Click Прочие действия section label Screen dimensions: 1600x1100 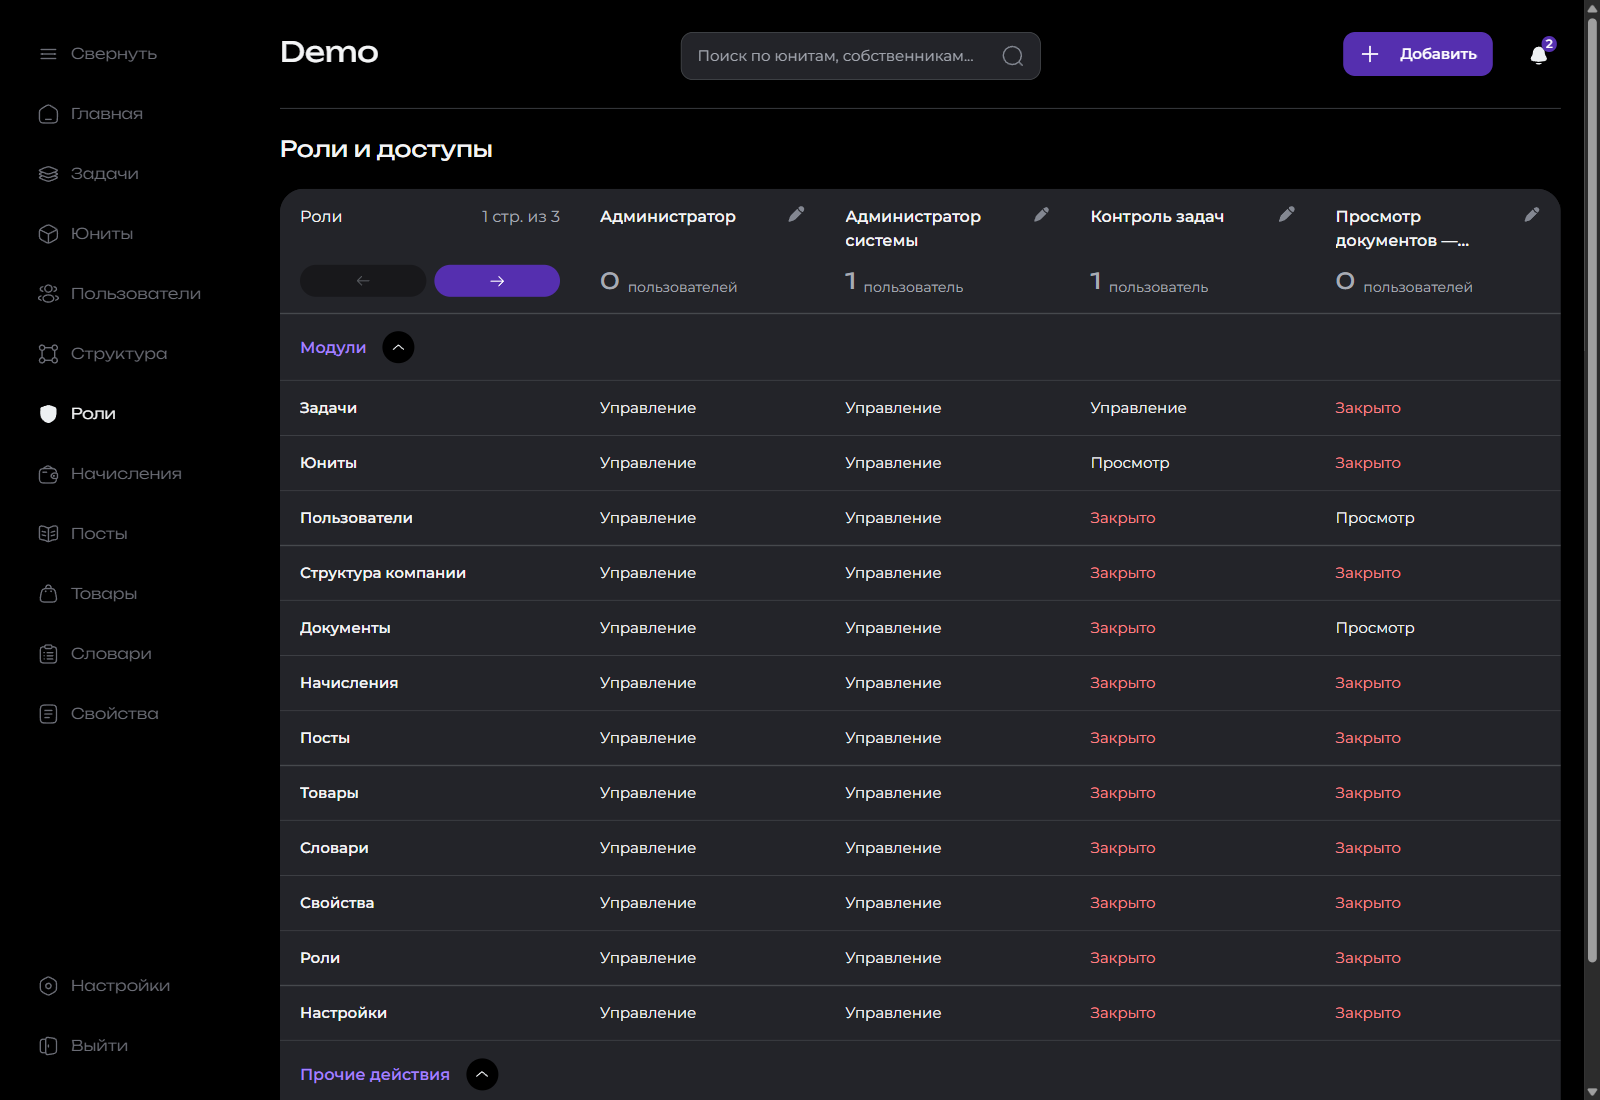pos(375,1074)
